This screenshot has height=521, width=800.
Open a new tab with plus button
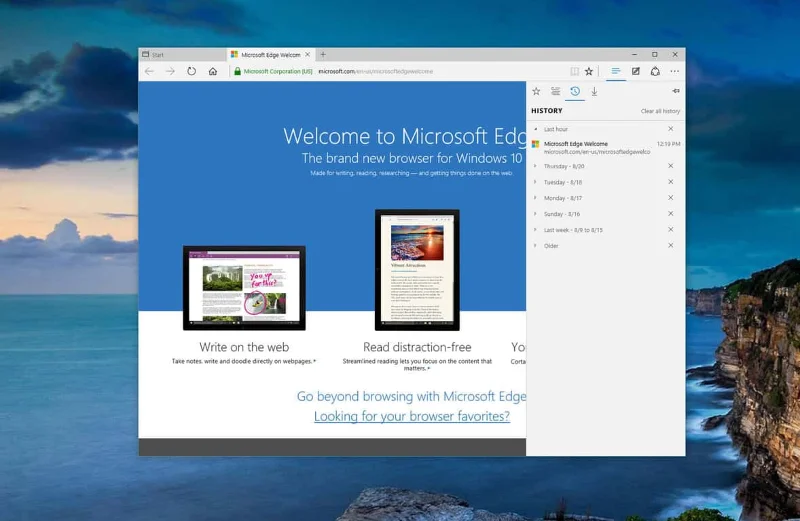(323, 55)
